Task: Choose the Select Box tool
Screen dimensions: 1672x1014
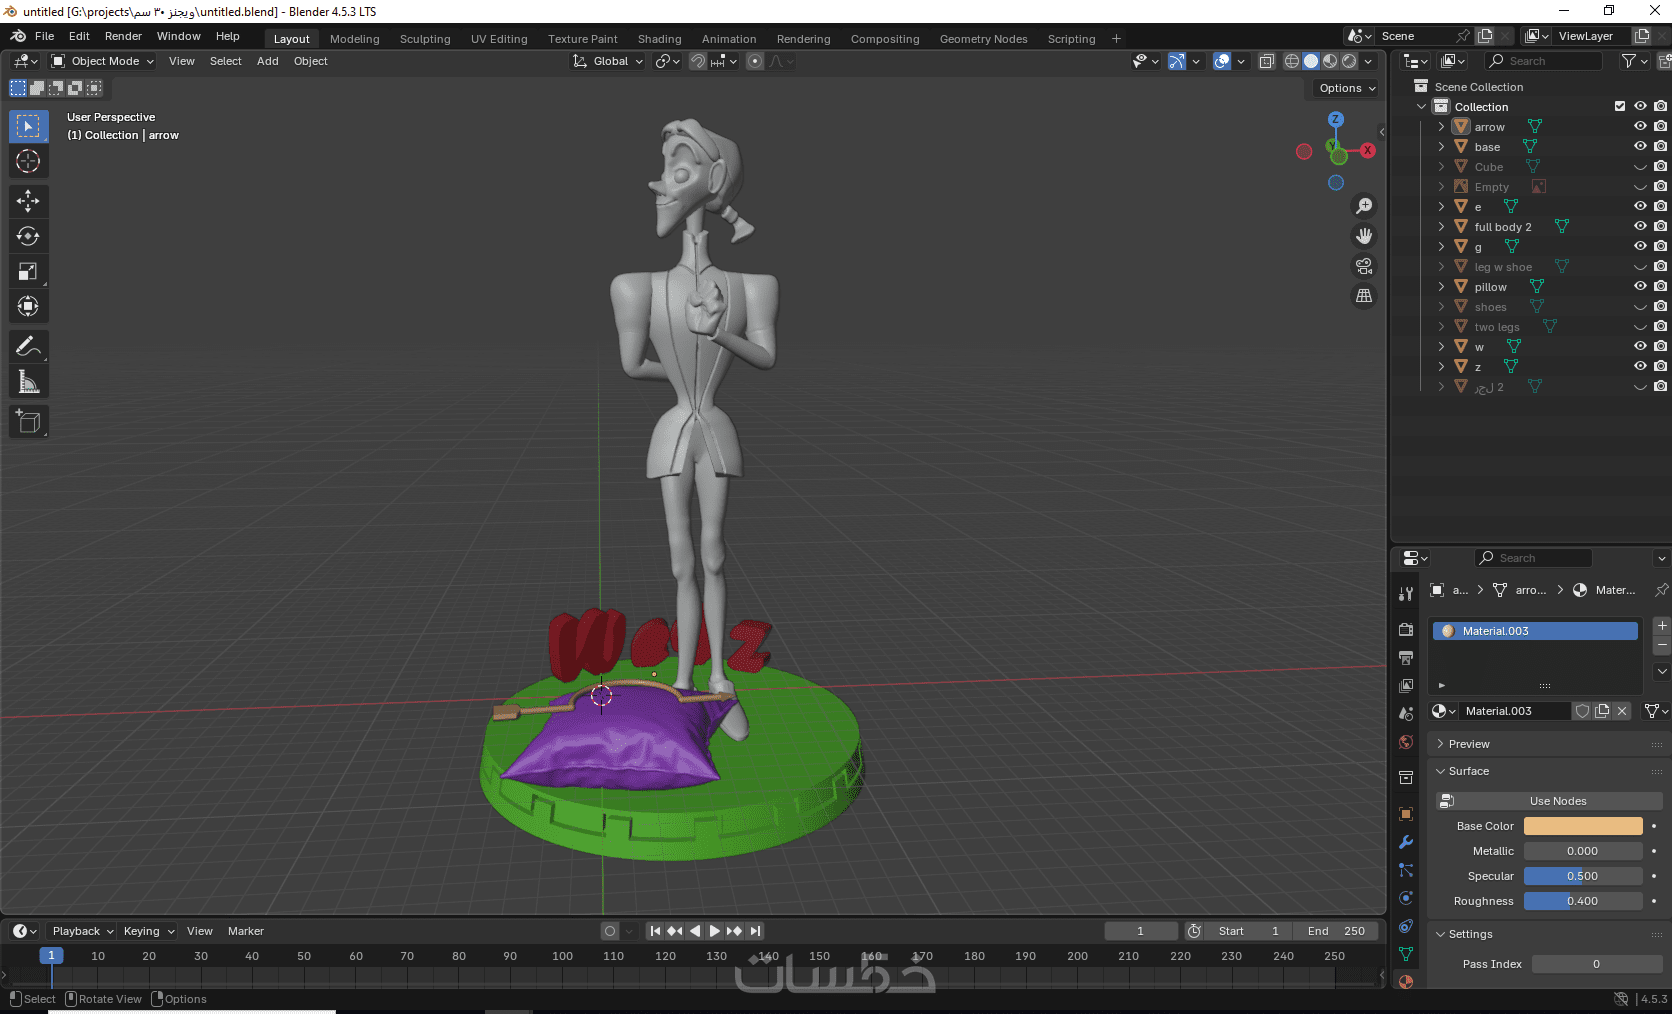Action: click(x=28, y=126)
